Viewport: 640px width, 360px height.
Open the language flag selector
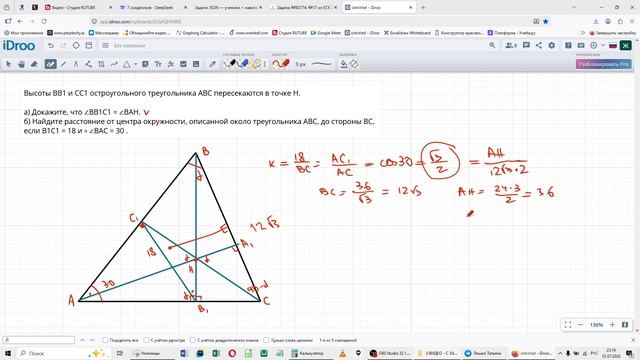613,46
